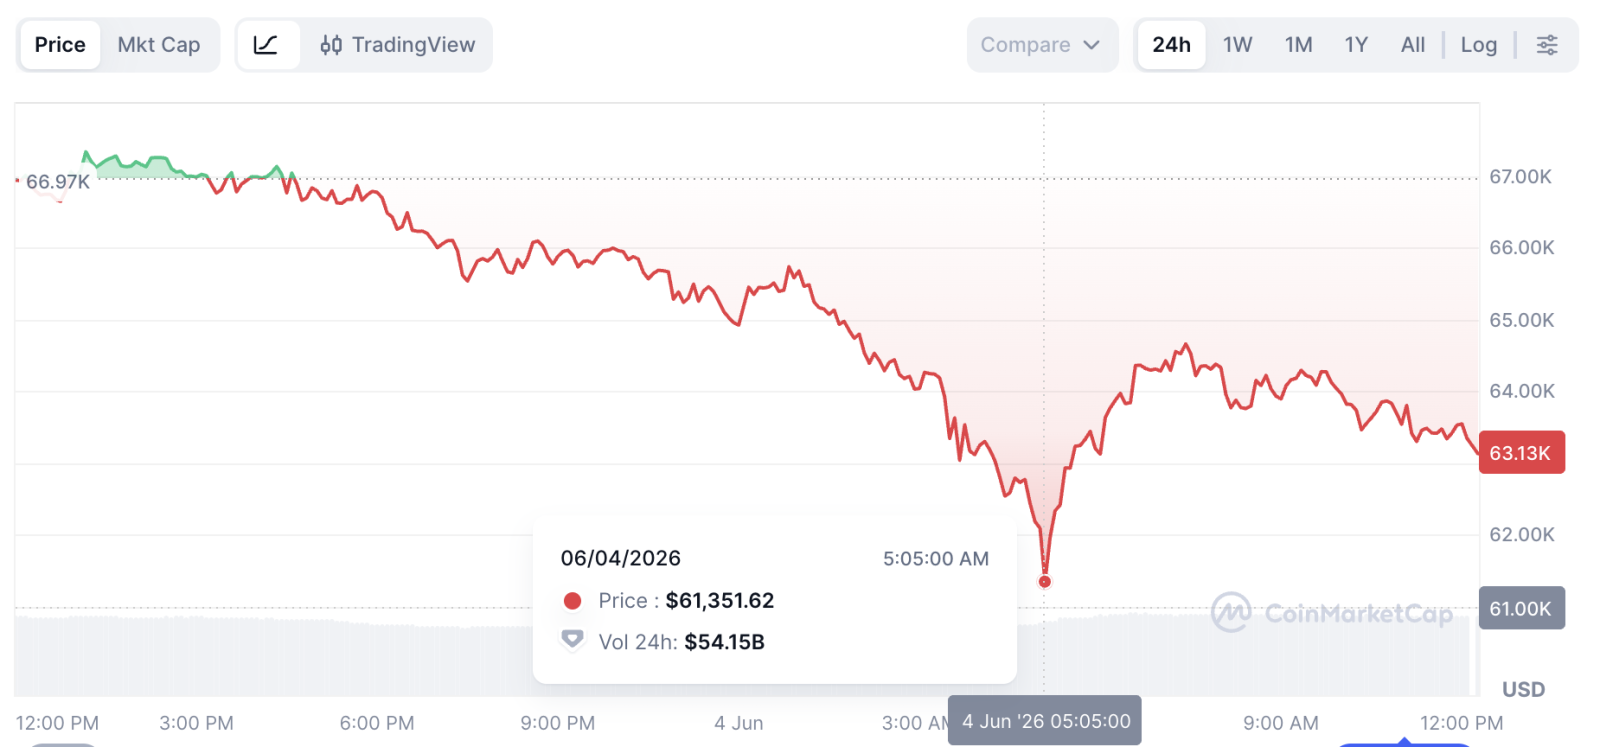
Task: Switch to Mkt Cap view
Action: point(159,45)
